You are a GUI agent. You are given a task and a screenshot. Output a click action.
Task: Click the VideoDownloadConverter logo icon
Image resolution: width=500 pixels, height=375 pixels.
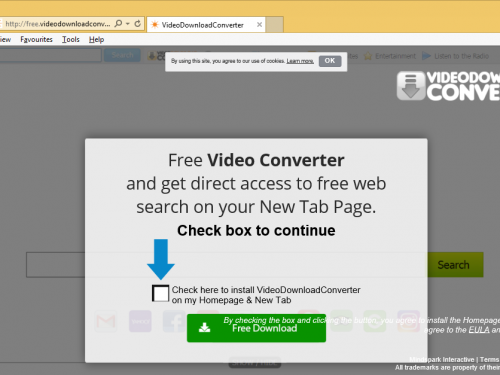(411, 86)
